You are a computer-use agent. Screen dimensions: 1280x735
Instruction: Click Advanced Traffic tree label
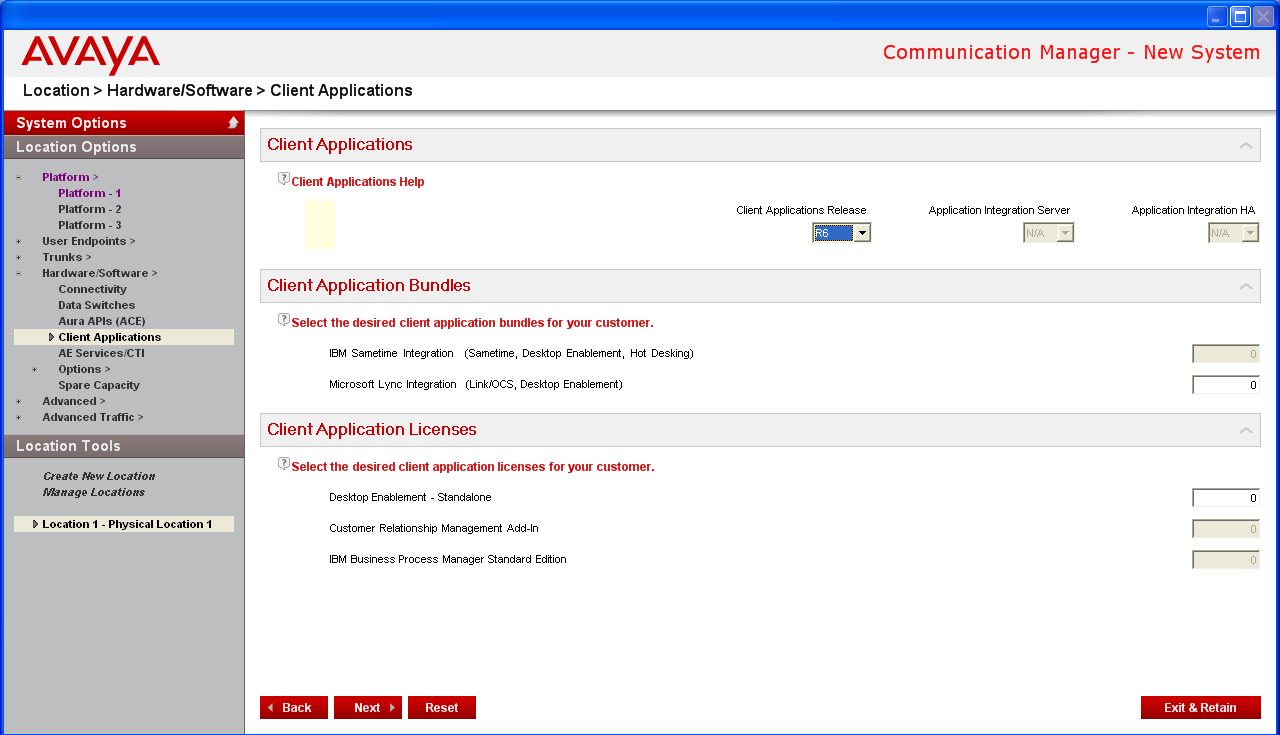pyautogui.click(x=93, y=417)
